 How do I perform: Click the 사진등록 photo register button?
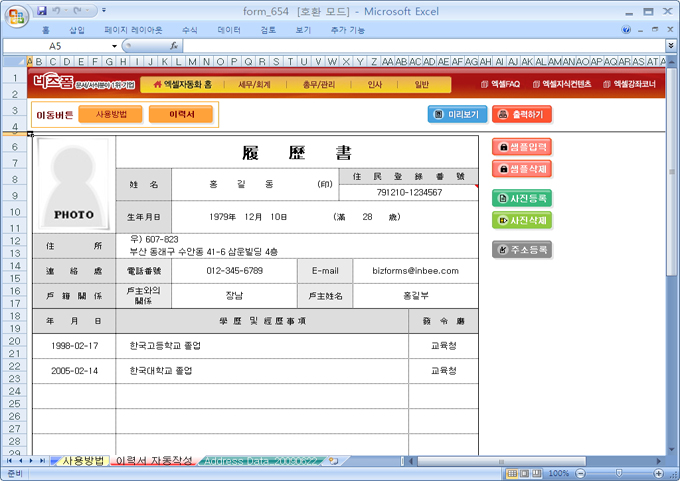[x=522, y=198]
